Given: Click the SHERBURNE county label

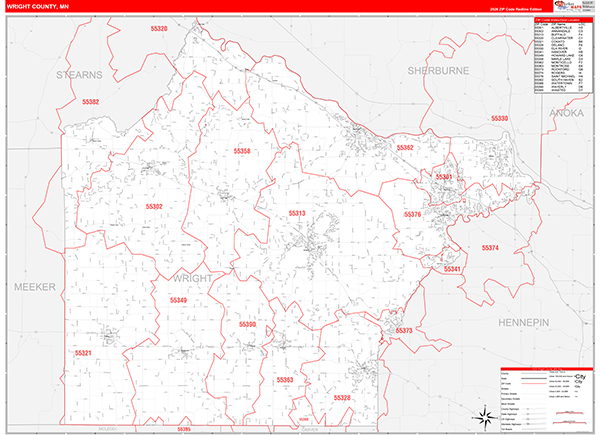Looking at the screenshot, I should (x=438, y=71).
